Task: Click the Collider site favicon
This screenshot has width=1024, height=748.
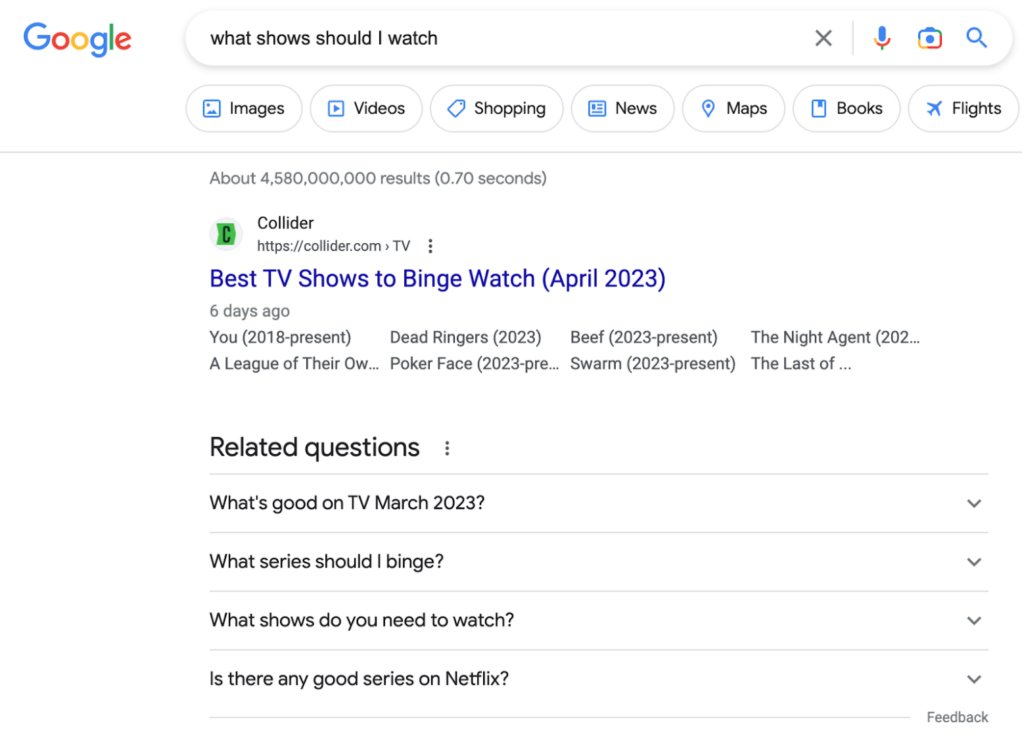Action: pos(226,234)
